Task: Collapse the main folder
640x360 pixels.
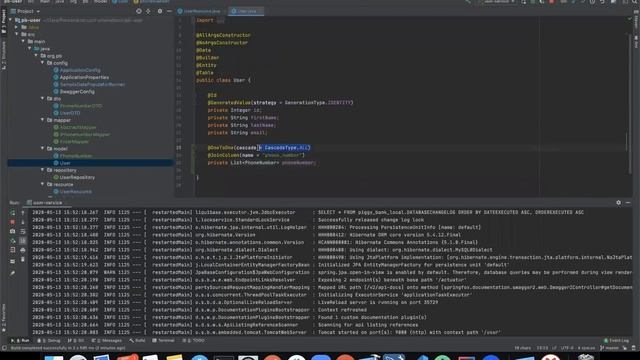Action: coord(23,41)
